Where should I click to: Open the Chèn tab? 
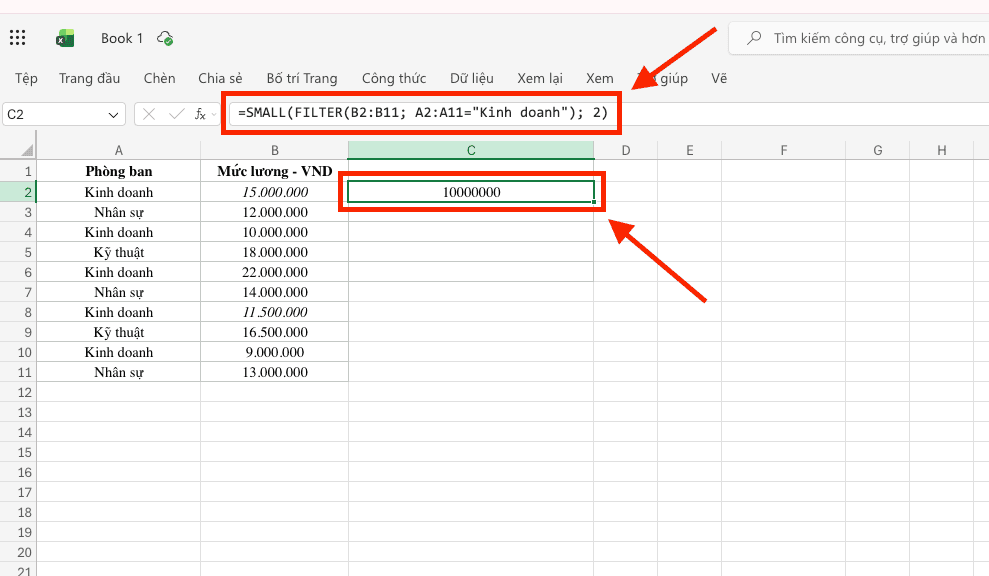coord(160,78)
